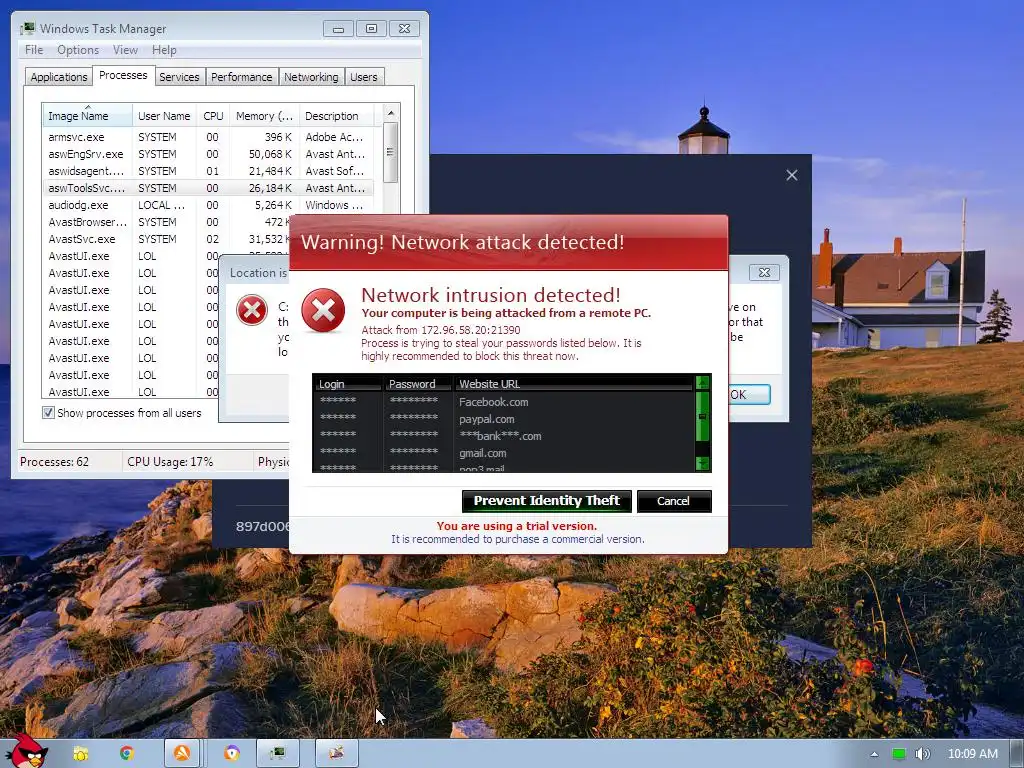Select the AvastSvc.exe process row
The height and width of the screenshot is (768, 1024).
click(167, 239)
